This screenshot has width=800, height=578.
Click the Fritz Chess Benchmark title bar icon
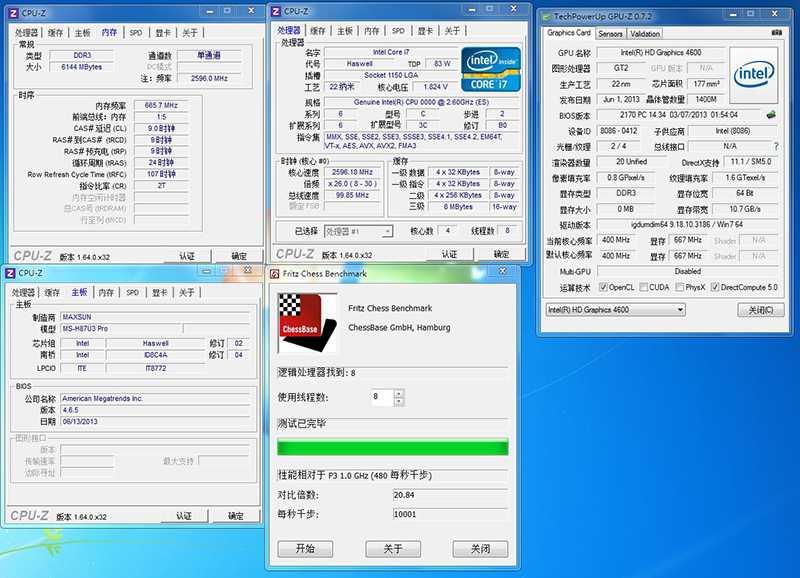274,273
